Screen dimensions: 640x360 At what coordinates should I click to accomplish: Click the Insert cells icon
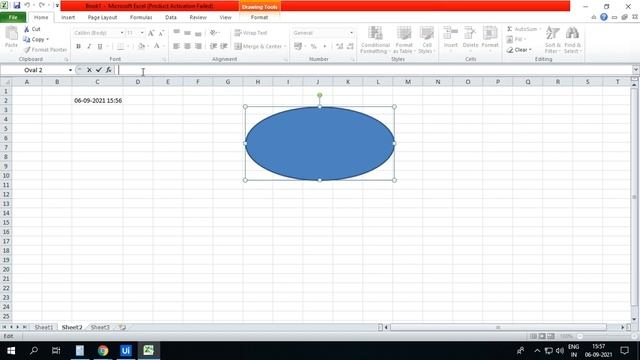tap(451, 33)
